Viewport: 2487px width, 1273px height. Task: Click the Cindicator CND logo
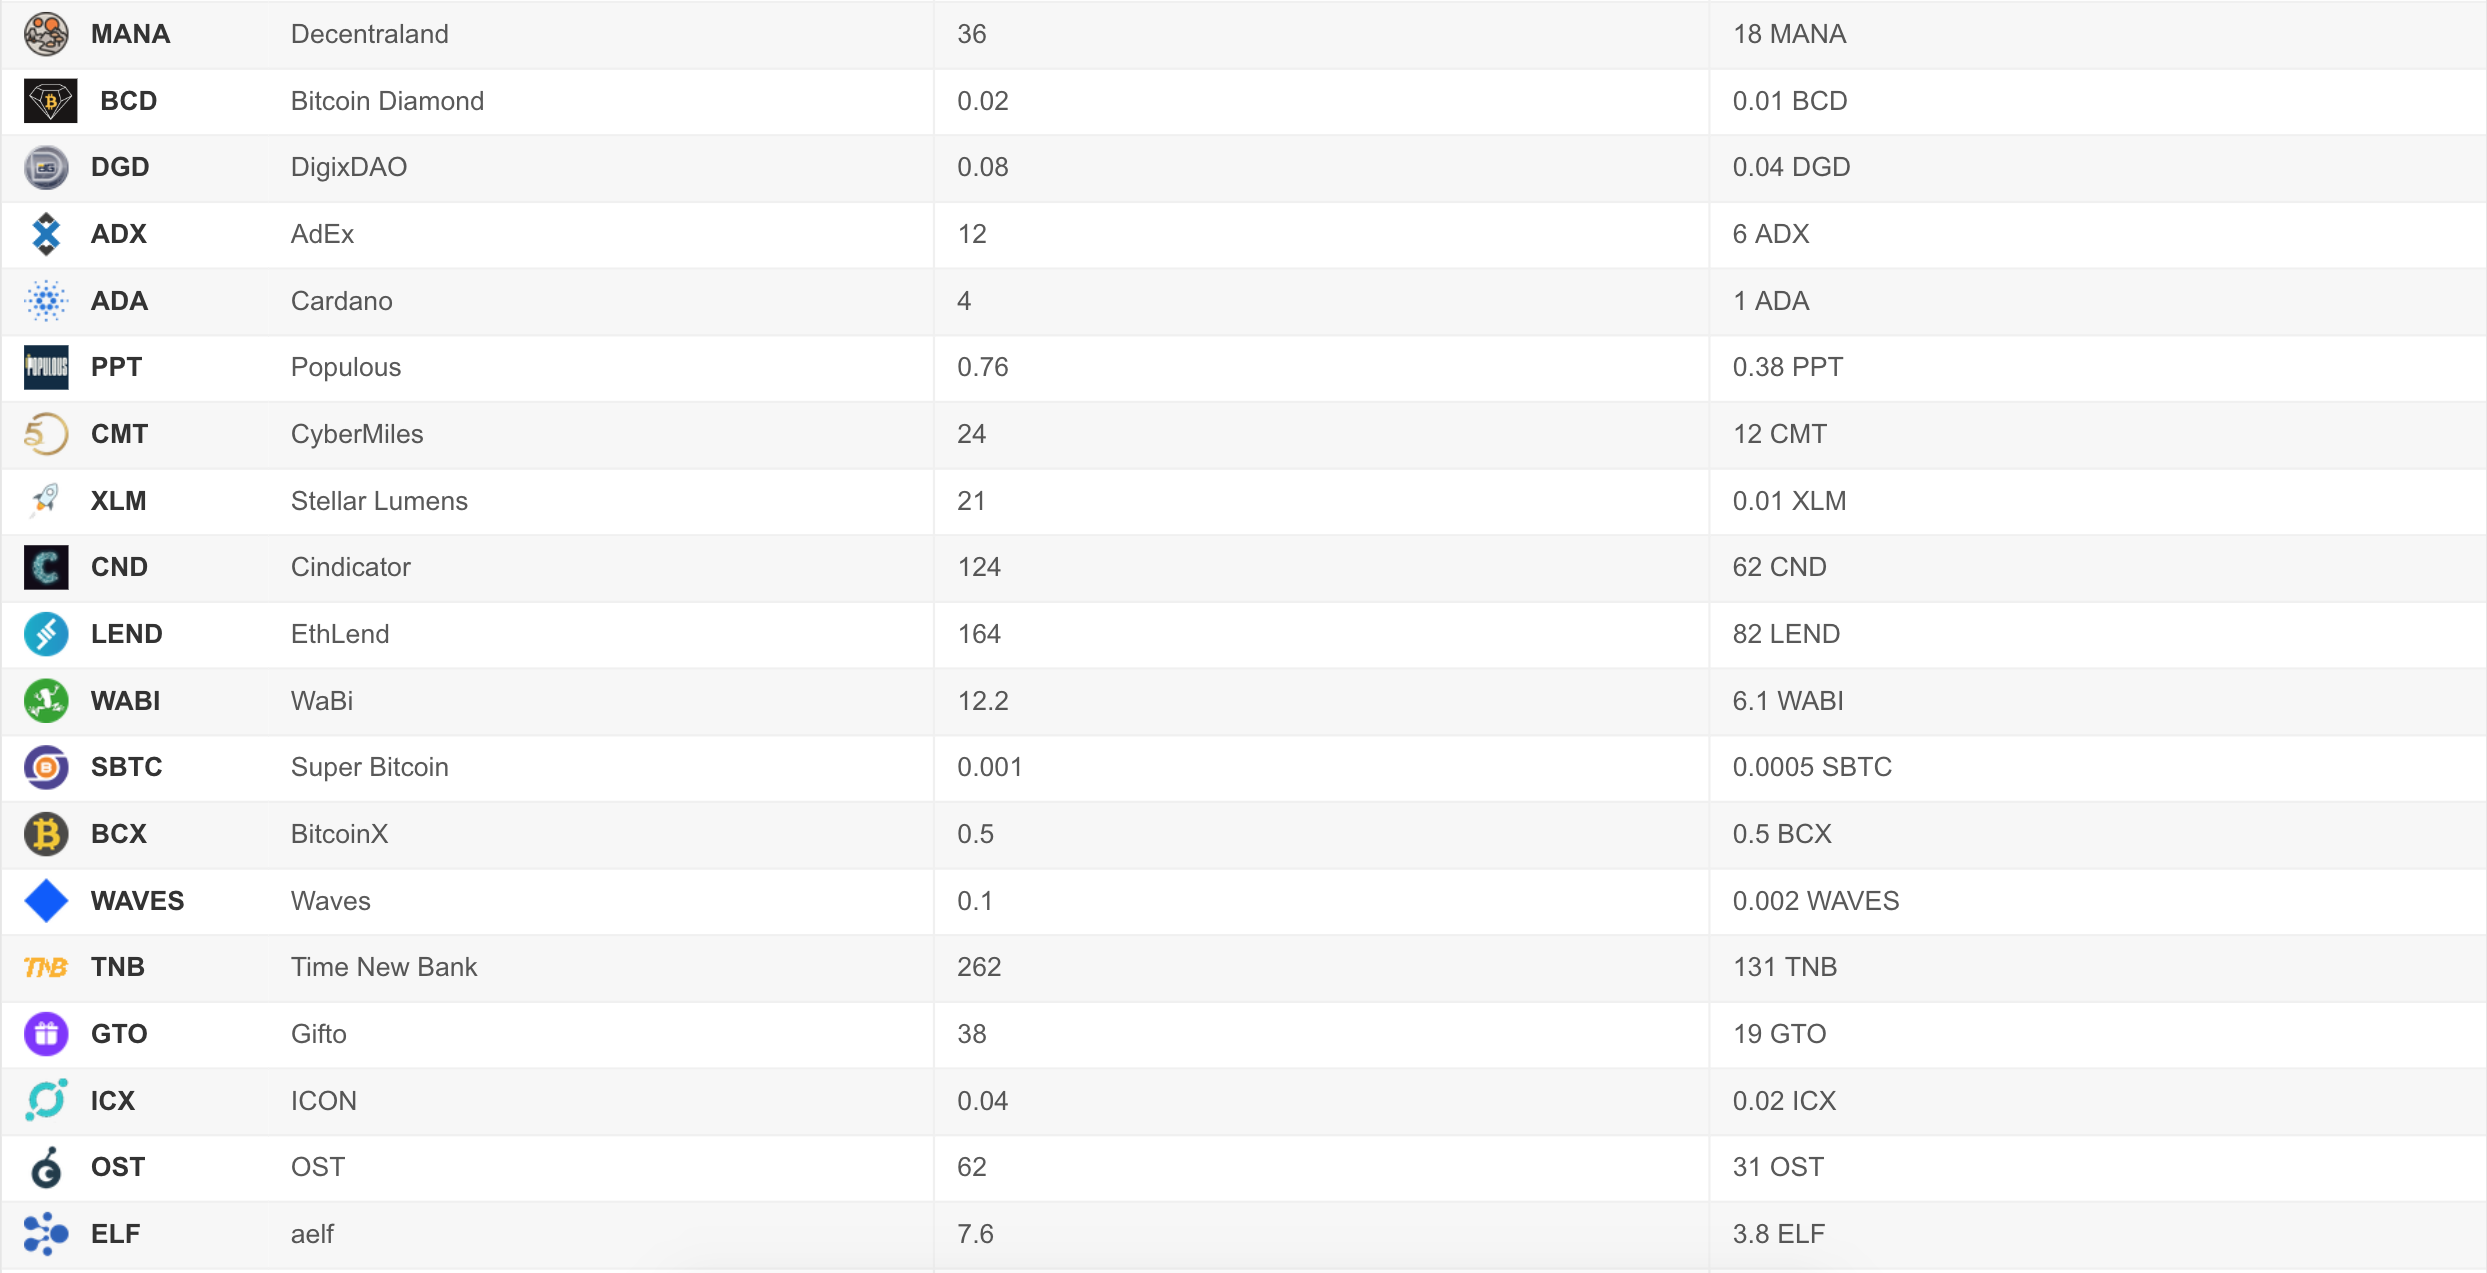click(x=46, y=567)
